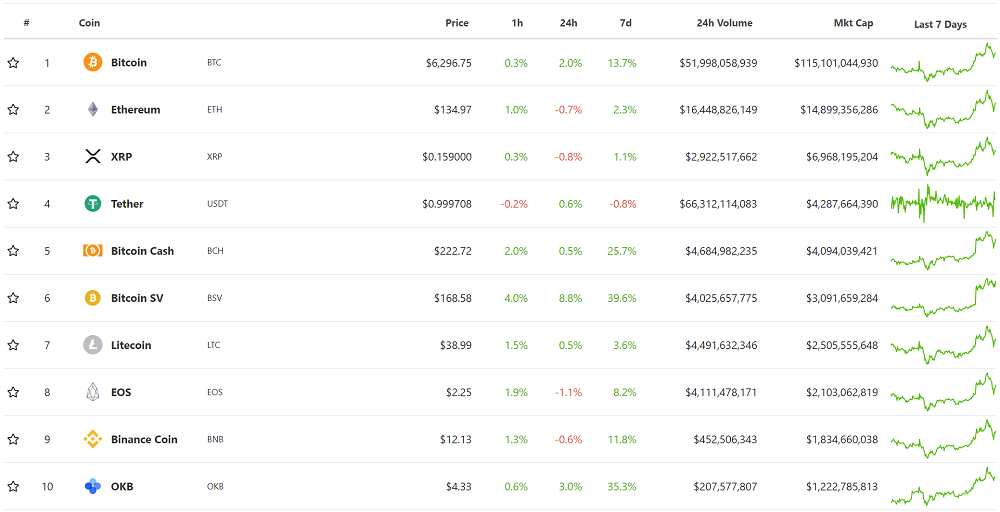Click Bitcoin's market cap $115,101,044,930
Image resolution: width=1000 pixels, height=512 pixels.
coord(836,62)
